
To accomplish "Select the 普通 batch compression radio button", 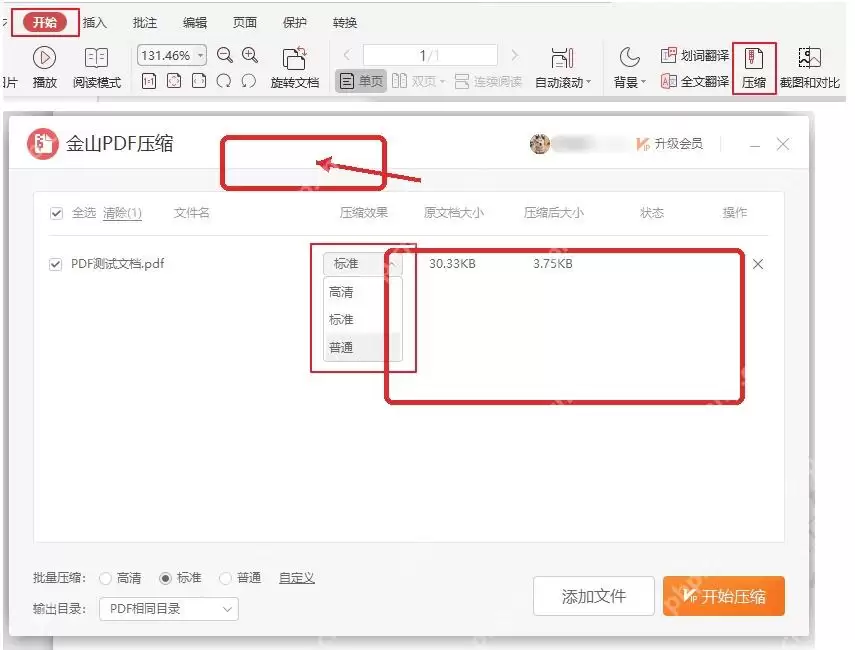I will (225, 578).
